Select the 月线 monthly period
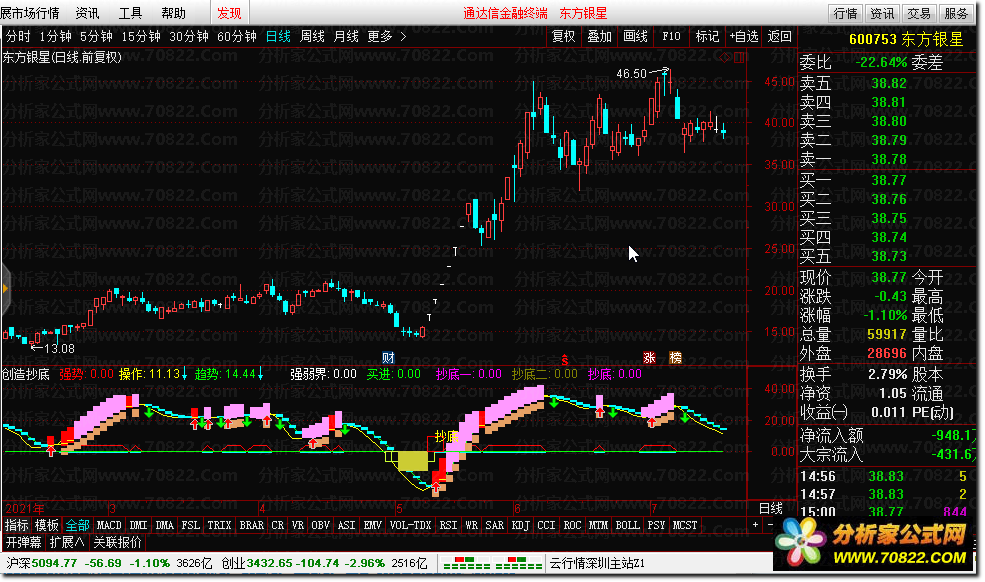This screenshot has width=985, height=582. click(x=346, y=36)
